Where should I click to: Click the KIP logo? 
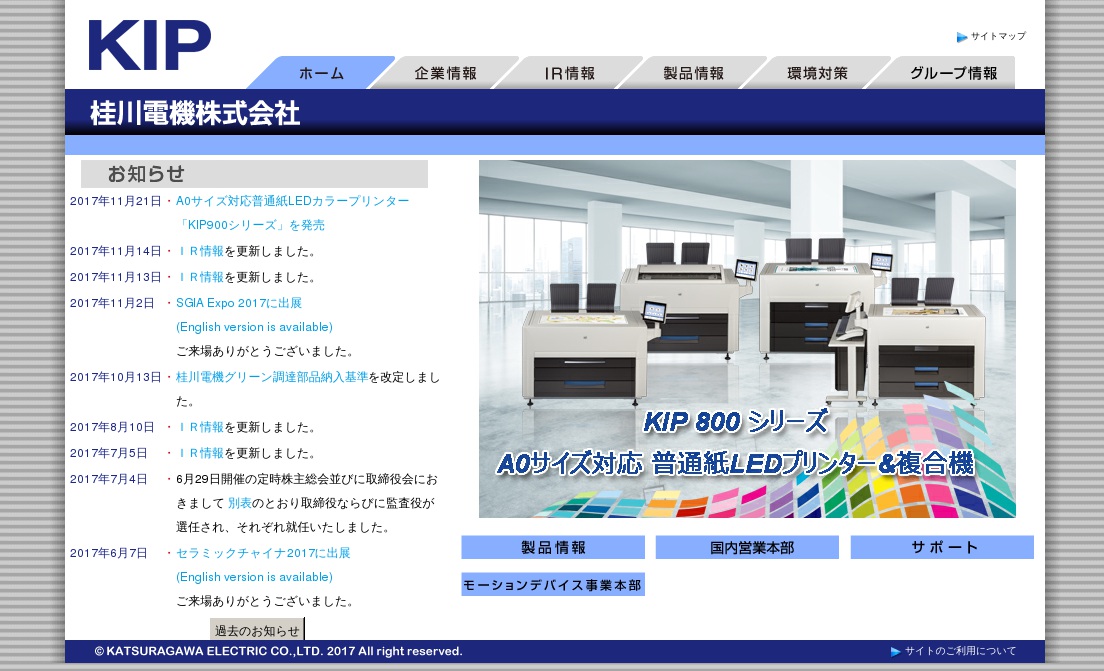pyautogui.click(x=149, y=45)
